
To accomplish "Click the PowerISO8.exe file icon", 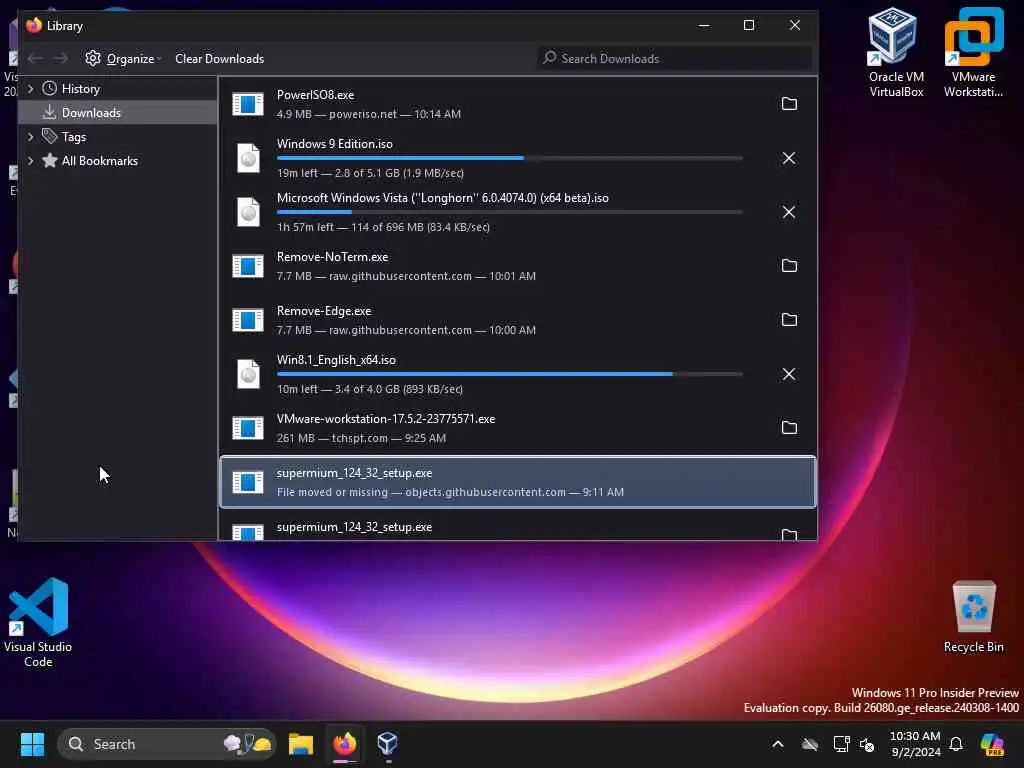I will [248, 104].
